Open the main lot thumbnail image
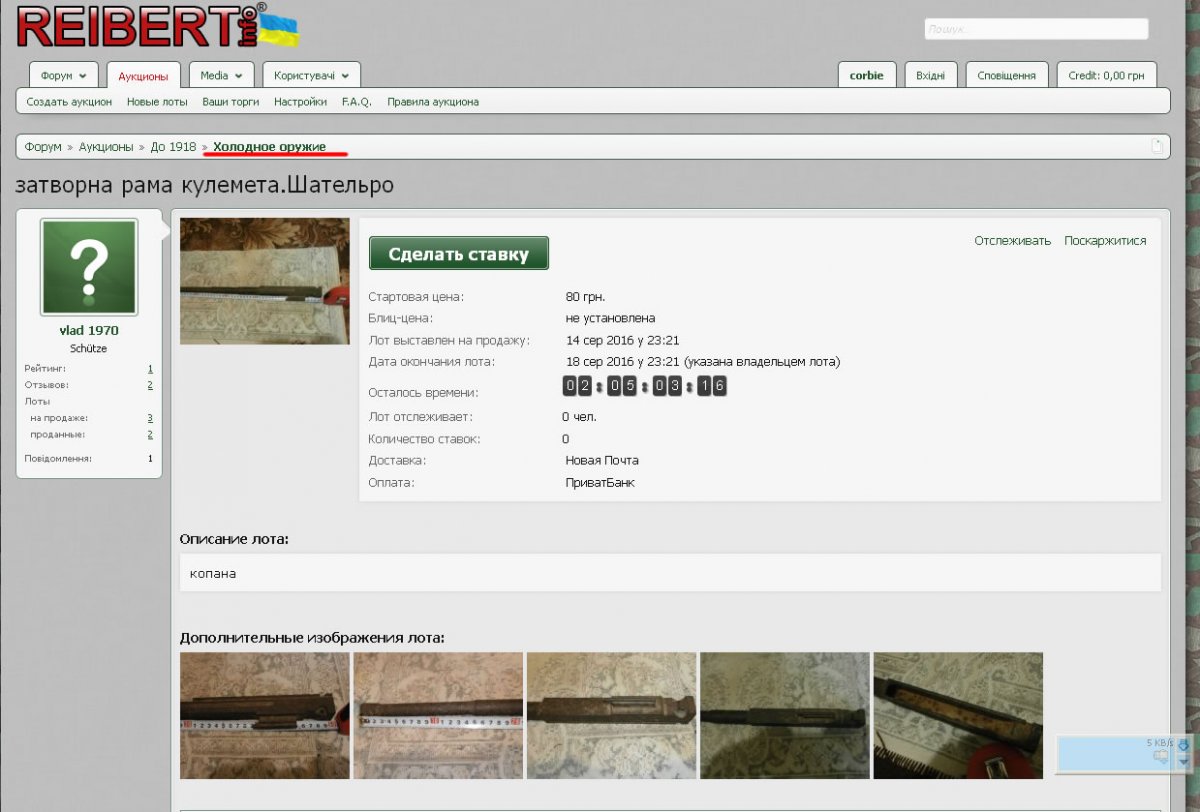The width and height of the screenshot is (1200, 812). coord(265,281)
